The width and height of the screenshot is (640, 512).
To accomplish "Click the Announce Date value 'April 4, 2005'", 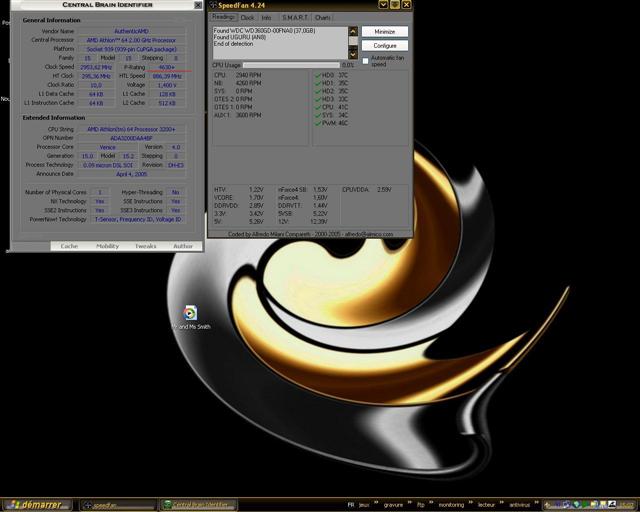I will pos(131,174).
